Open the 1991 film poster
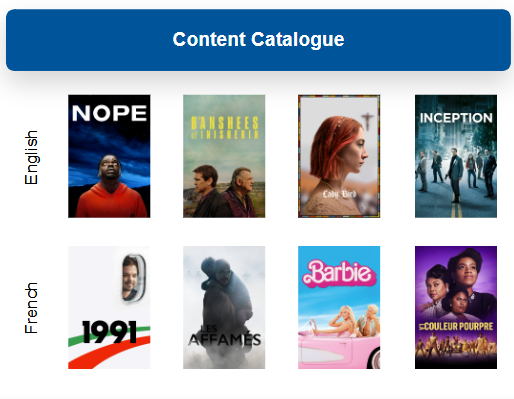This screenshot has width=514, height=399. click(109, 307)
